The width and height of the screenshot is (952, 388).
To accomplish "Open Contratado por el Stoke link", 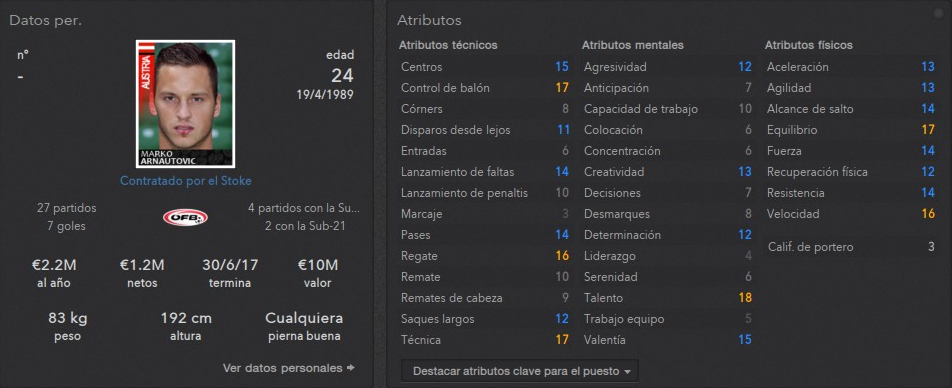I will click(x=185, y=181).
